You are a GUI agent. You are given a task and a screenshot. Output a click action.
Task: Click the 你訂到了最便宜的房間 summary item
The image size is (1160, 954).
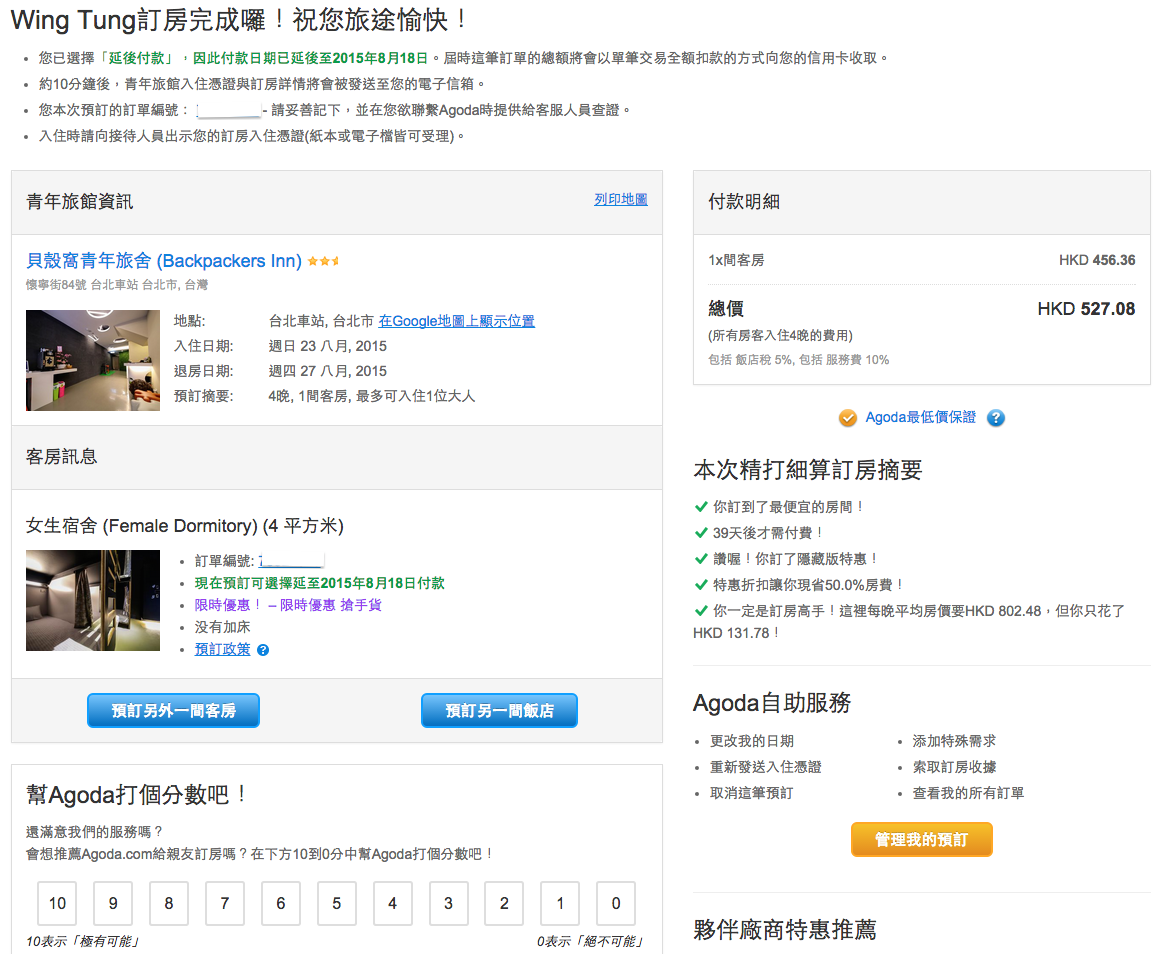coord(788,507)
